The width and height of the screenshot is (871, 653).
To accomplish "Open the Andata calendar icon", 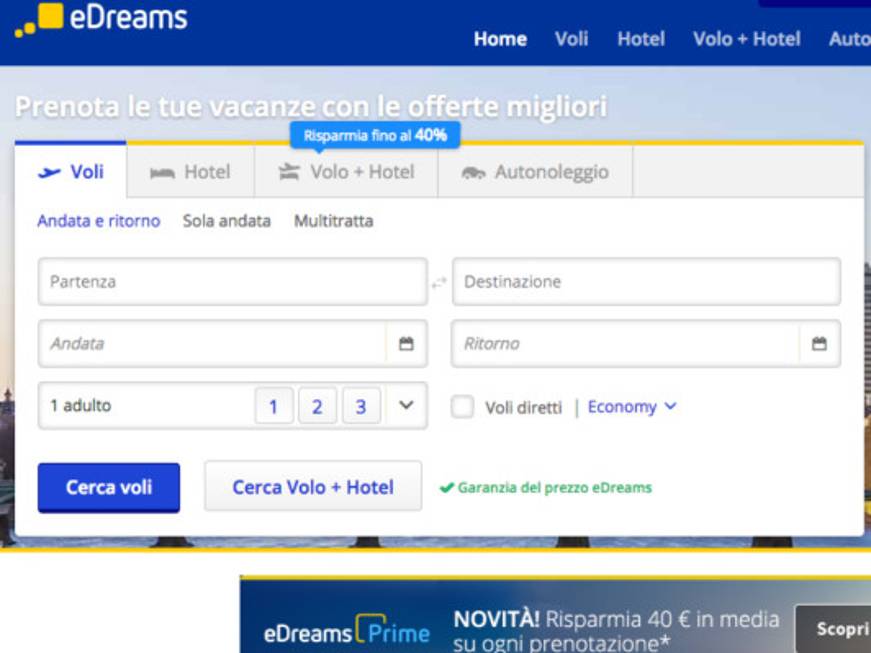I will coord(406,344).
